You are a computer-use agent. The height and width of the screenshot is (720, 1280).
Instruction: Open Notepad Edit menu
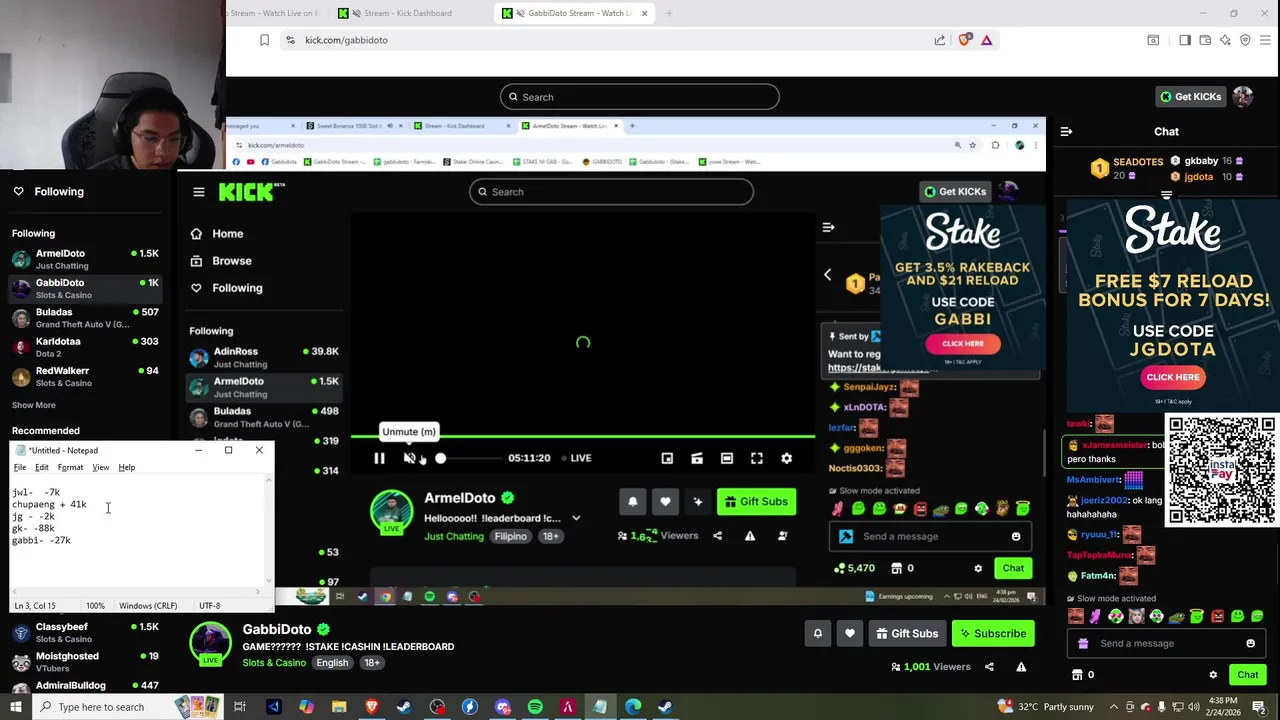[x=42, y=467]
